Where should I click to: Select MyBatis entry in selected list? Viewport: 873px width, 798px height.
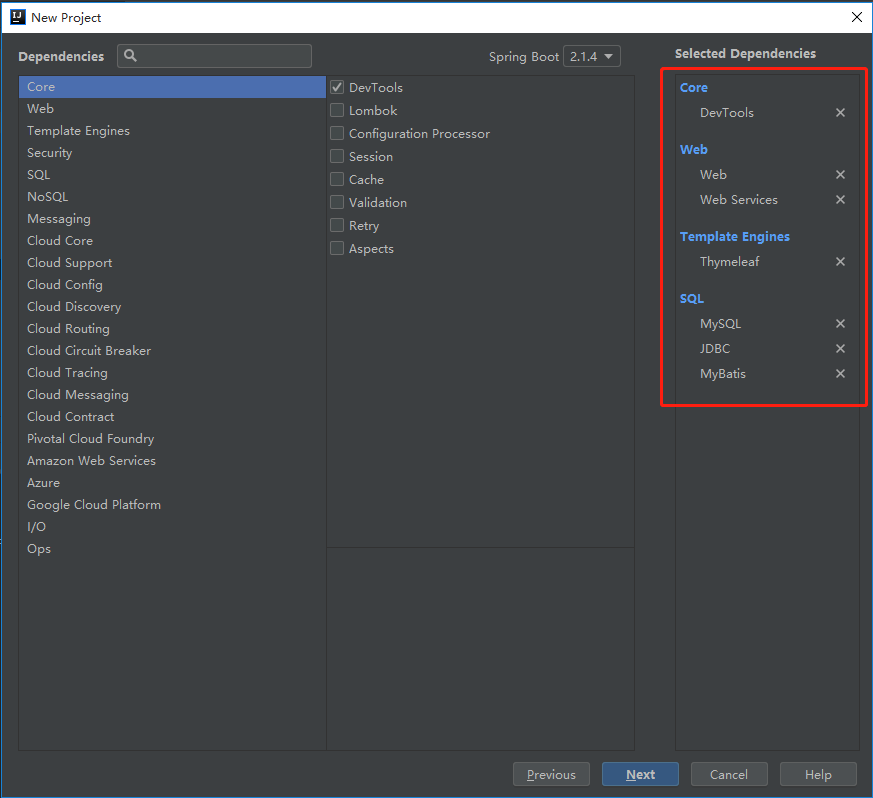coord(723,374)
